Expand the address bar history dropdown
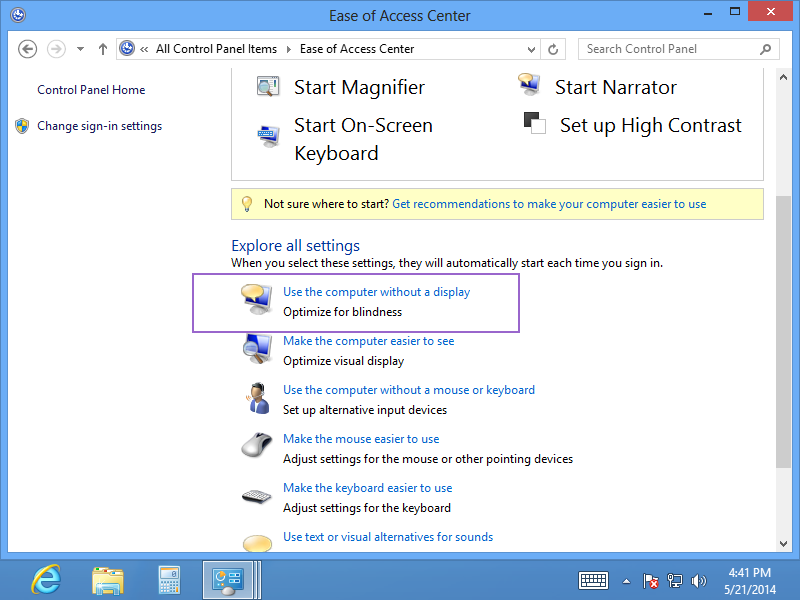The image size is (800, 600). pyautogui.click(x=531, y=49)
